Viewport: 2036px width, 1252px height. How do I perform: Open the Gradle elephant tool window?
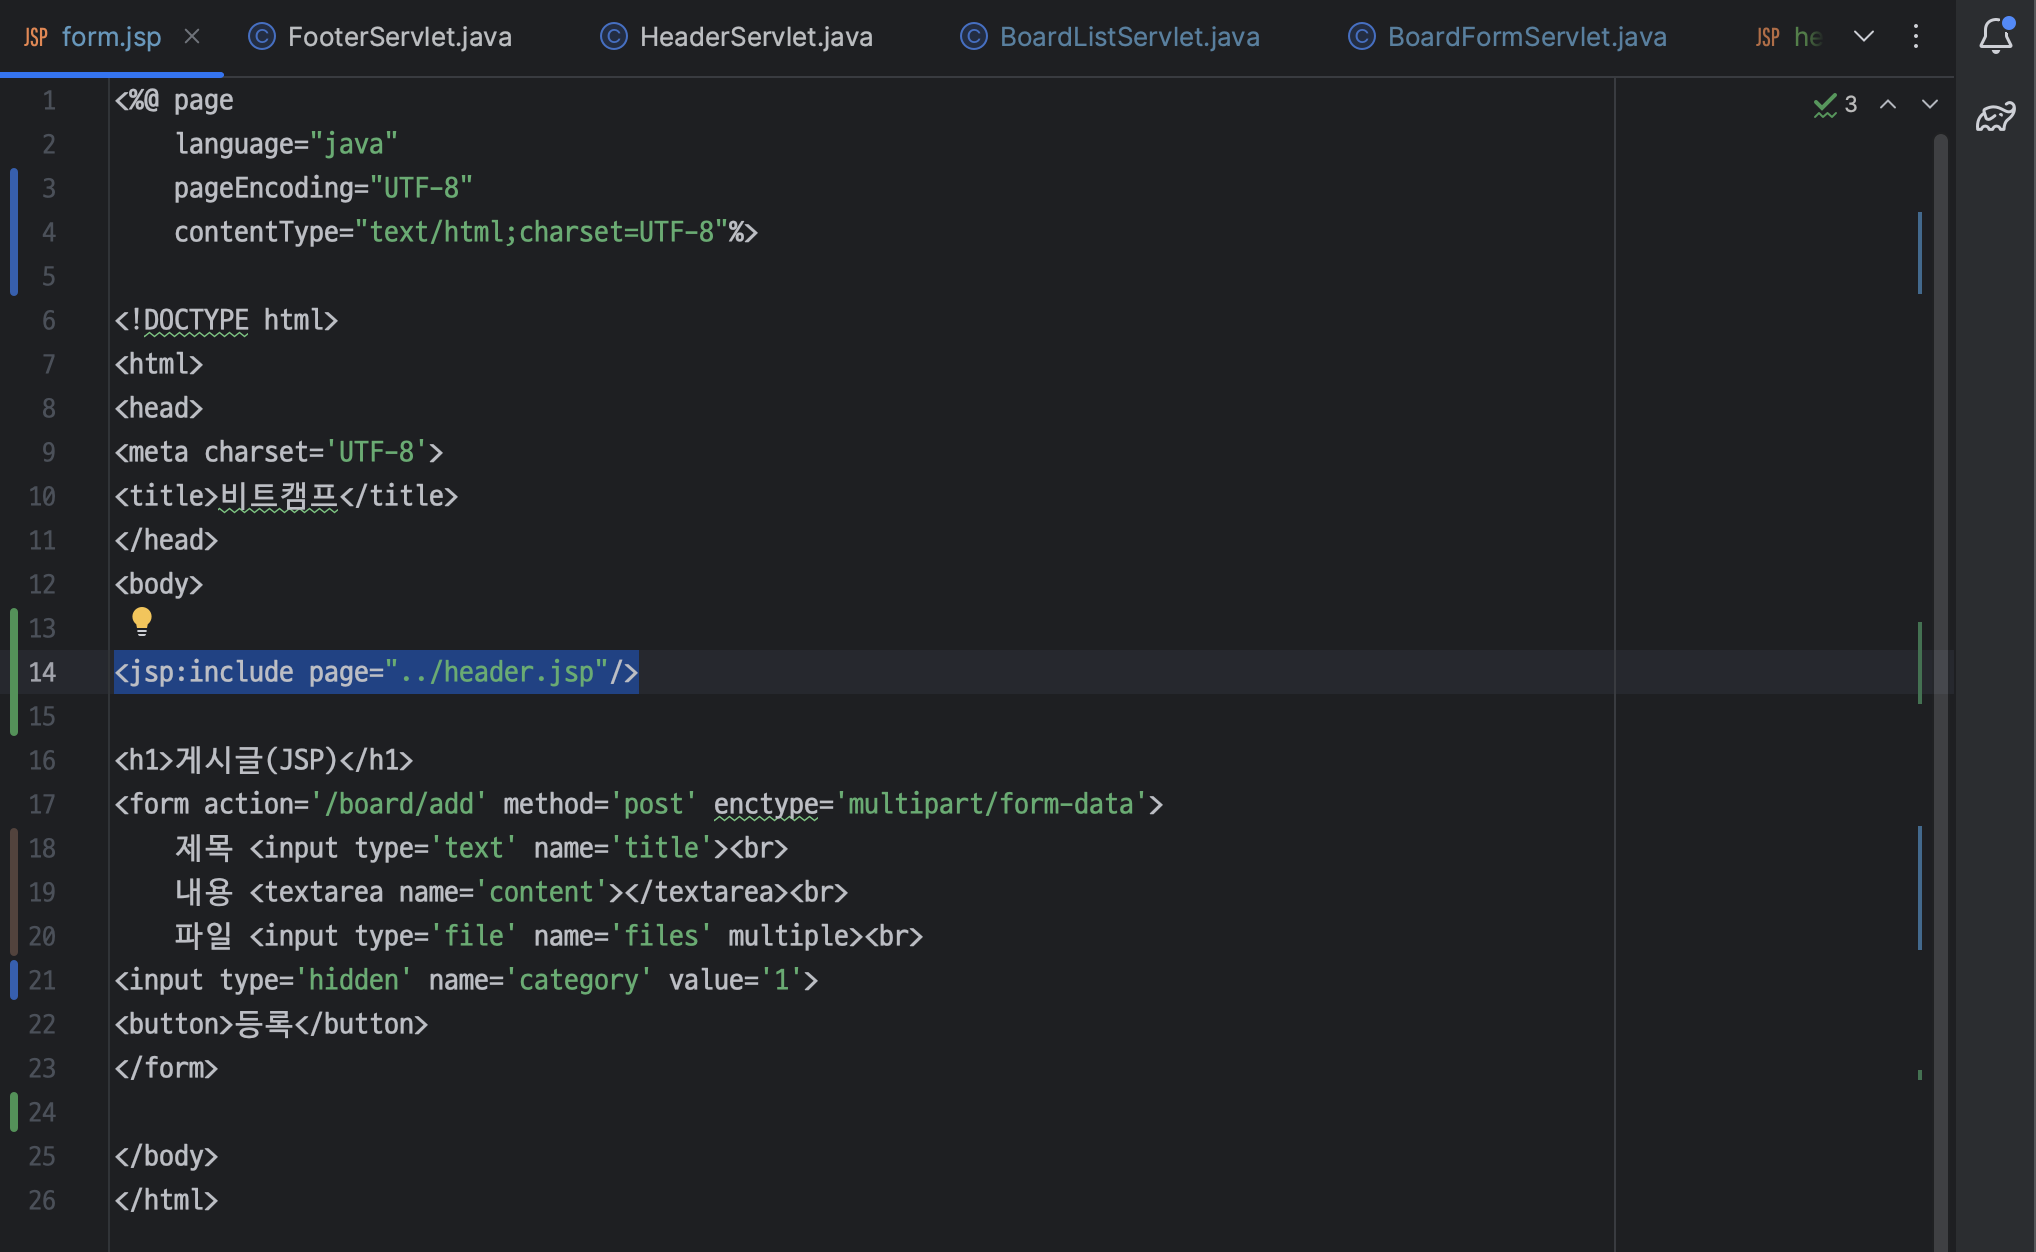point(1995,117)
